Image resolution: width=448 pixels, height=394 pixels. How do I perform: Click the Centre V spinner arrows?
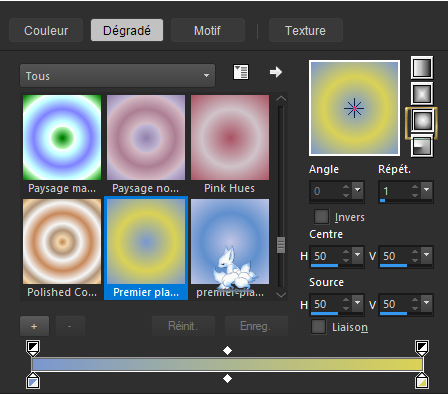(x=415, y=256)
